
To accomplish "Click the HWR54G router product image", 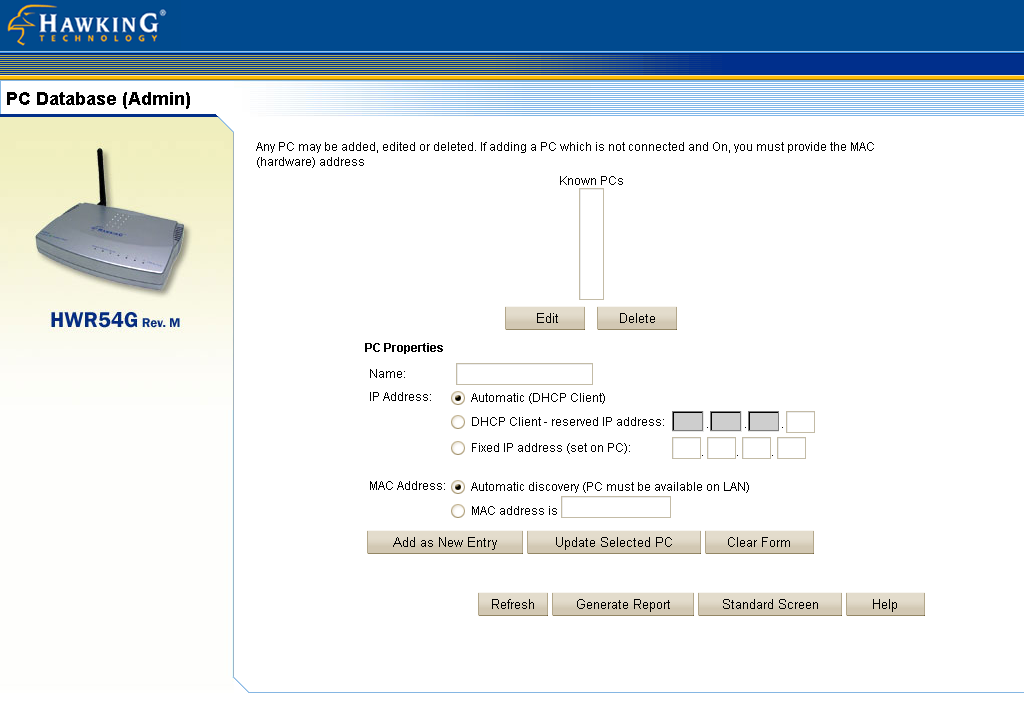I will (x=110, y=221).
